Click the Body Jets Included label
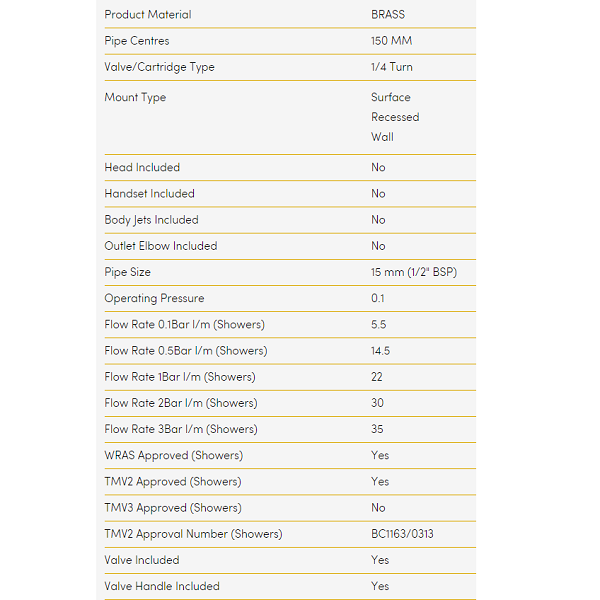The image size is (600, 600). pos(151,220)
